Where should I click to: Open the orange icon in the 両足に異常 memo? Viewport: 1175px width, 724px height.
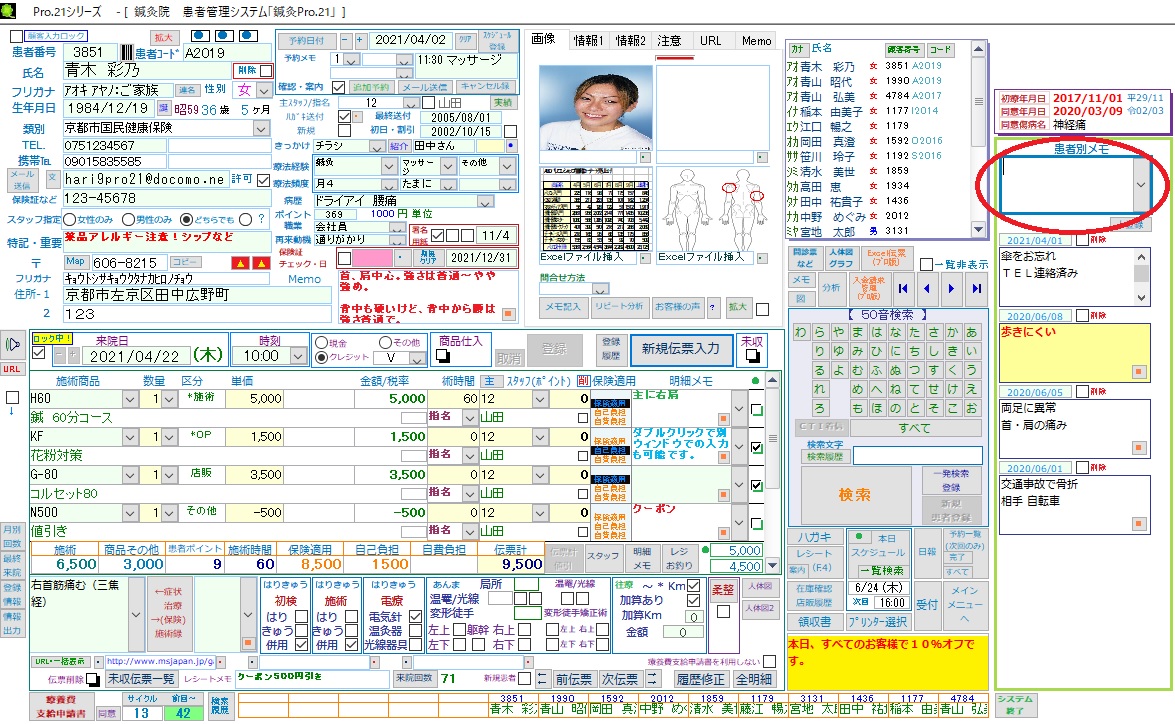click(x=1139, y=447)
